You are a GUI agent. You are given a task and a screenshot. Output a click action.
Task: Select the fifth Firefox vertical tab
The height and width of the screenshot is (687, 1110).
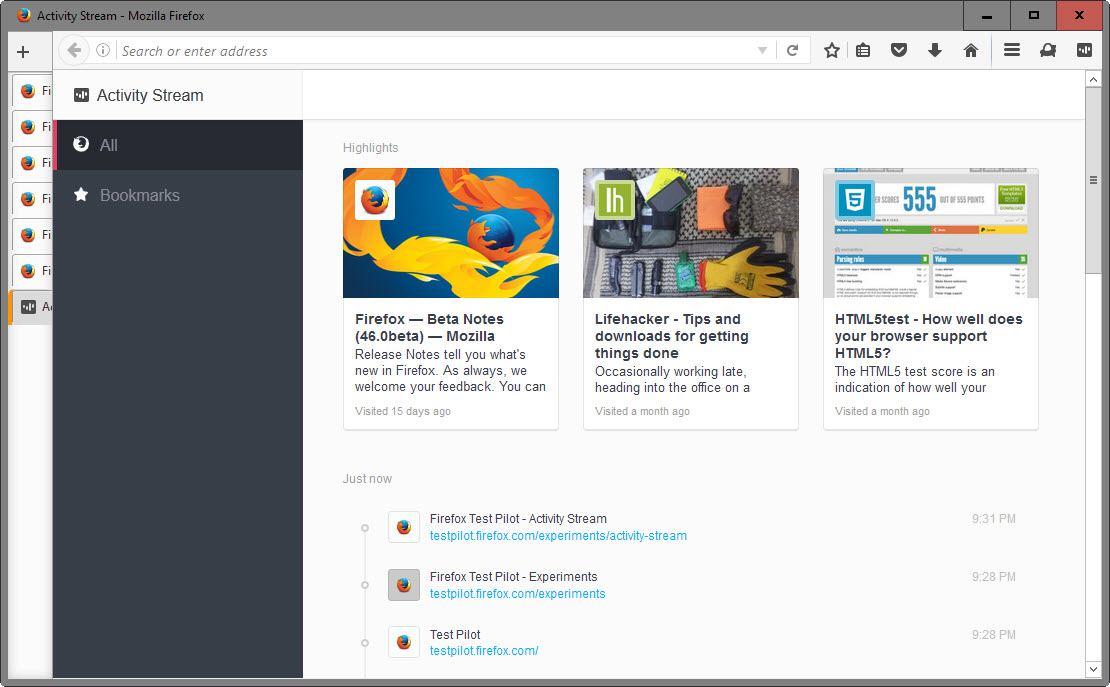33,234
